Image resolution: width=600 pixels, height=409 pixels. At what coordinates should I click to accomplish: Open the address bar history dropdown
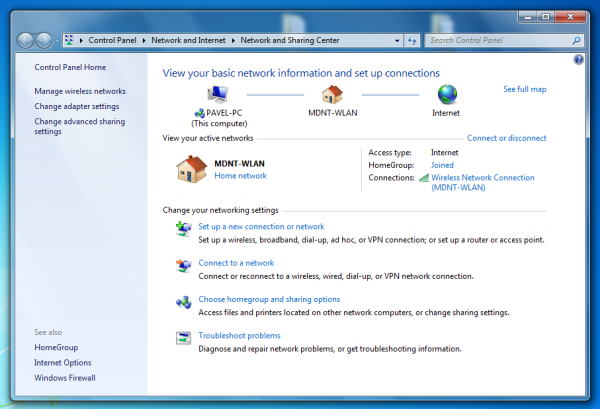click(x=397, y=41)
